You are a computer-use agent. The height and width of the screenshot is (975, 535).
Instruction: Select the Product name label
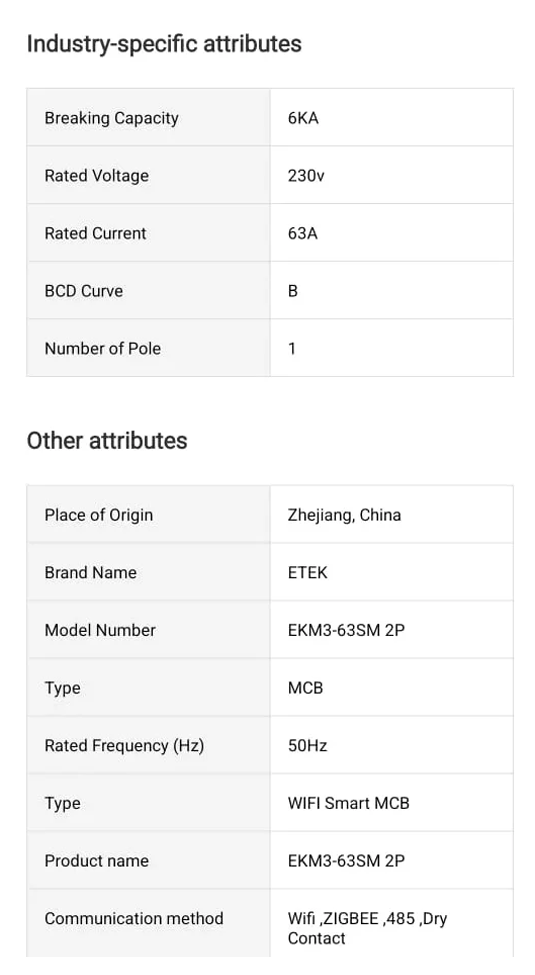96,861
